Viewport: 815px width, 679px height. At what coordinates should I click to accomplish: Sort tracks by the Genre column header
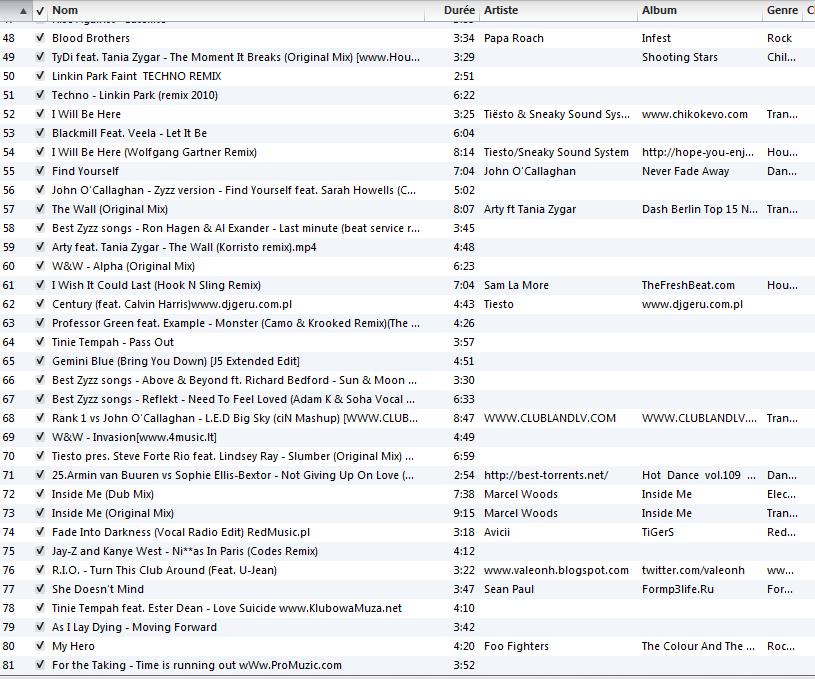click(782, 10)
